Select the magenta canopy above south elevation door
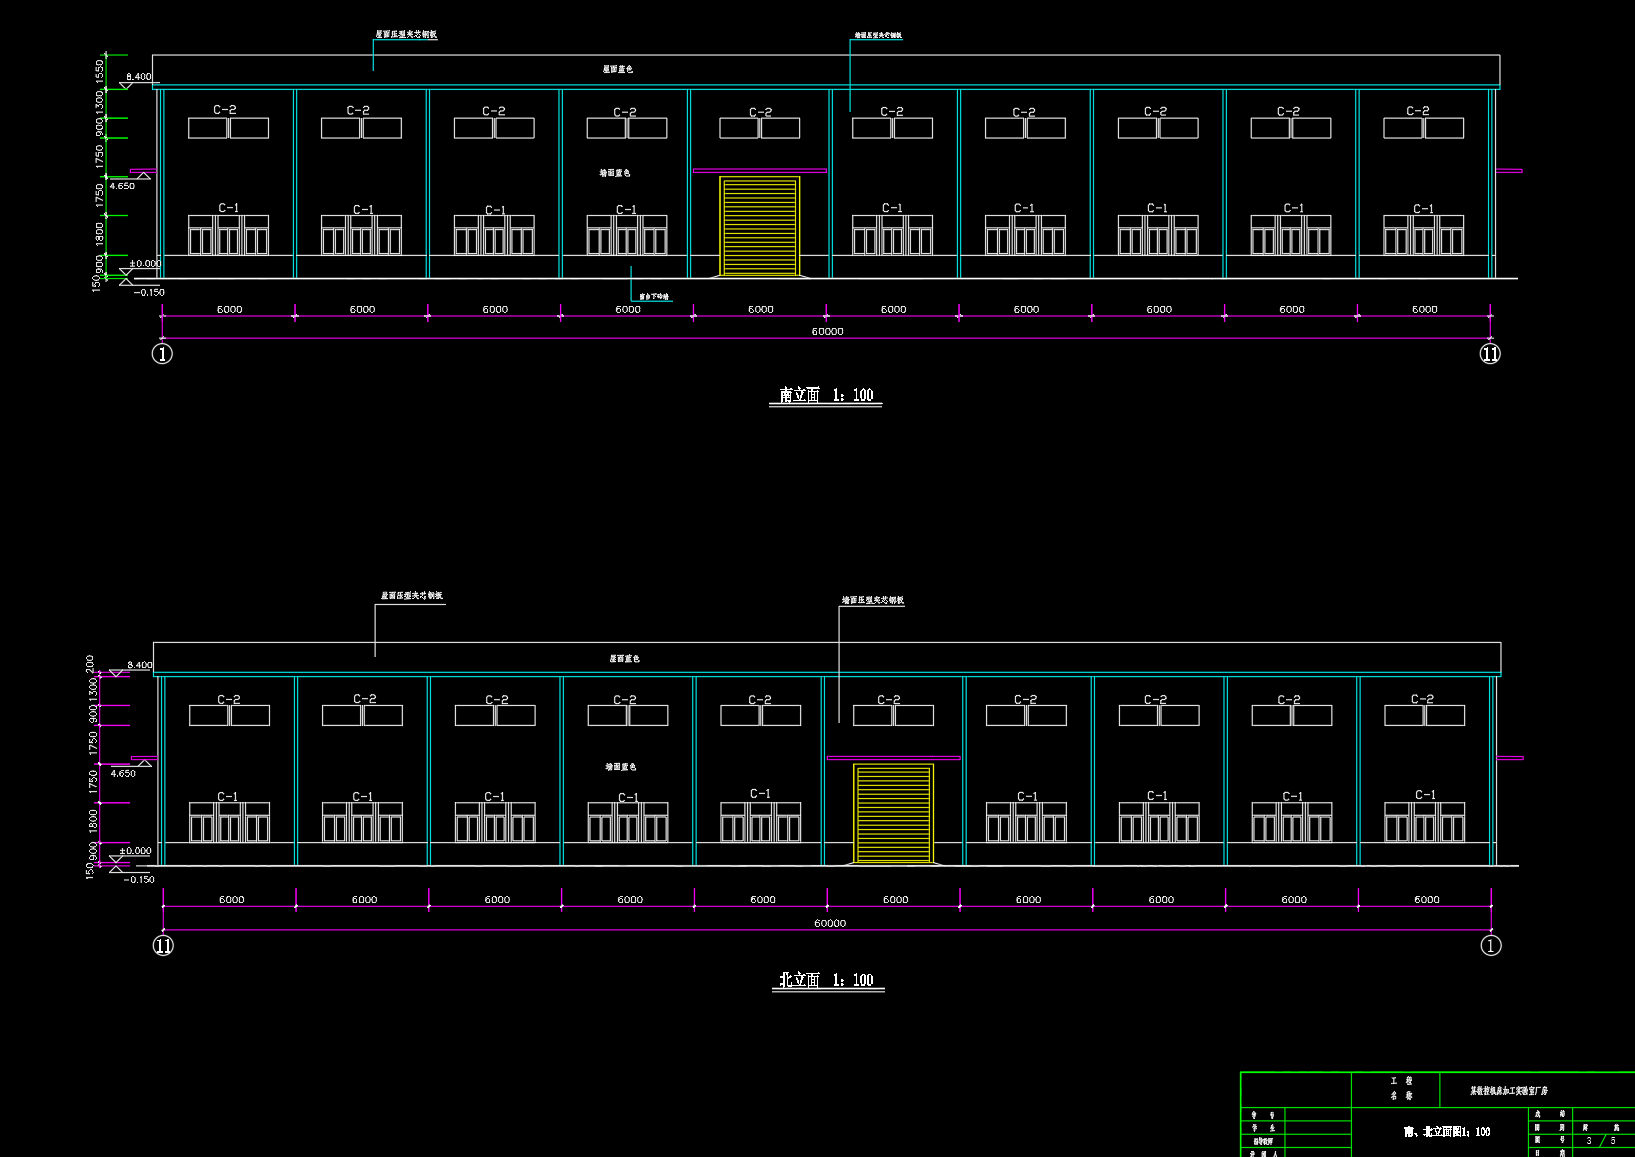This screenshot has width=1635, height=1157. pyautogui.click(x=760, y=171)
